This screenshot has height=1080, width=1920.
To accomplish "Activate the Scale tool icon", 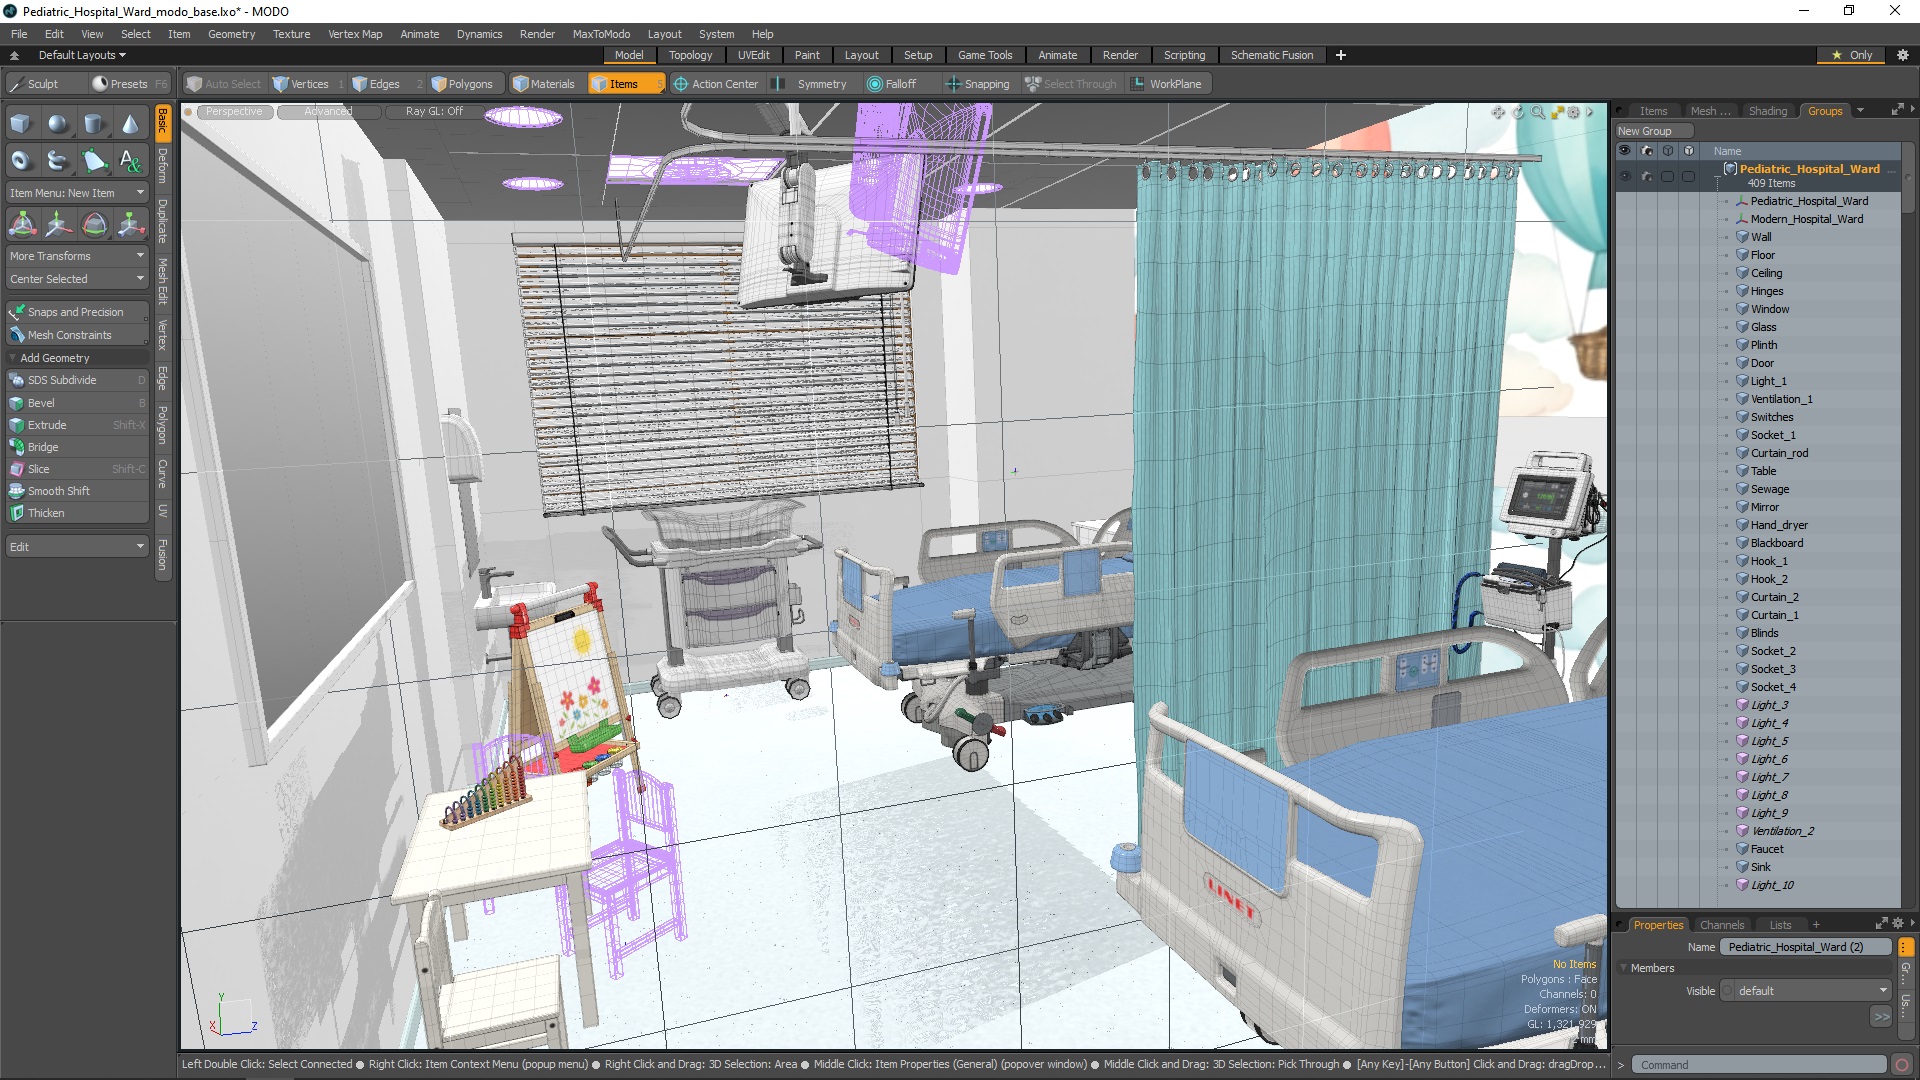I will (x=130, y=225).
